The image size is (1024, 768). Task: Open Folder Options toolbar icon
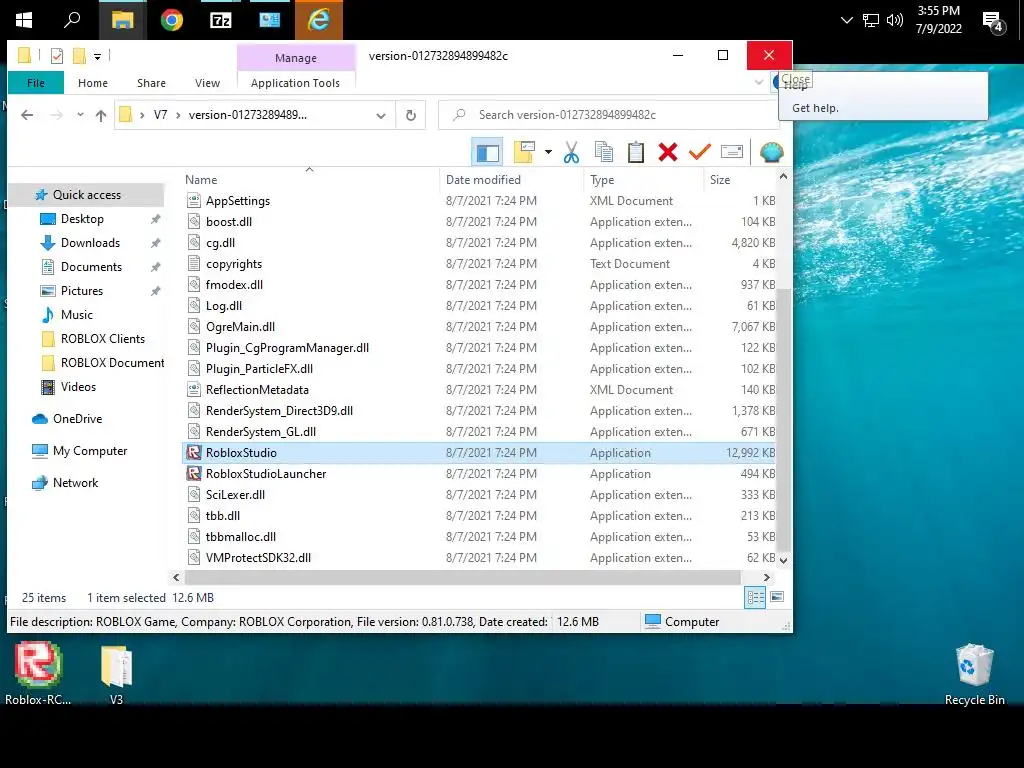(524, 152)
